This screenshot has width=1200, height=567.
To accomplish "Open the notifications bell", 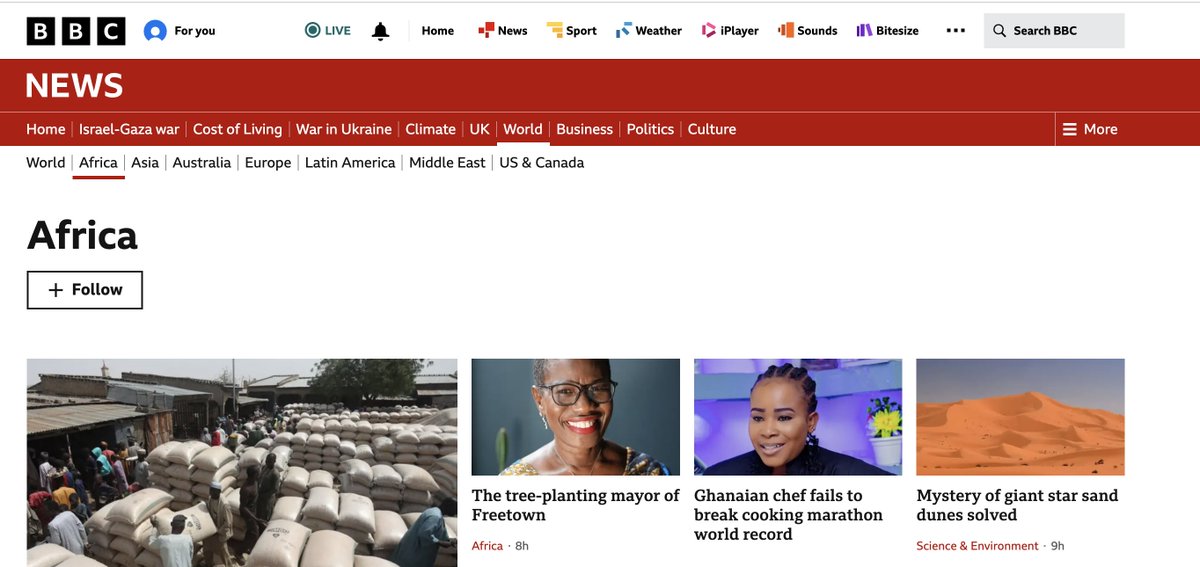I will click(x=380, y=31).
